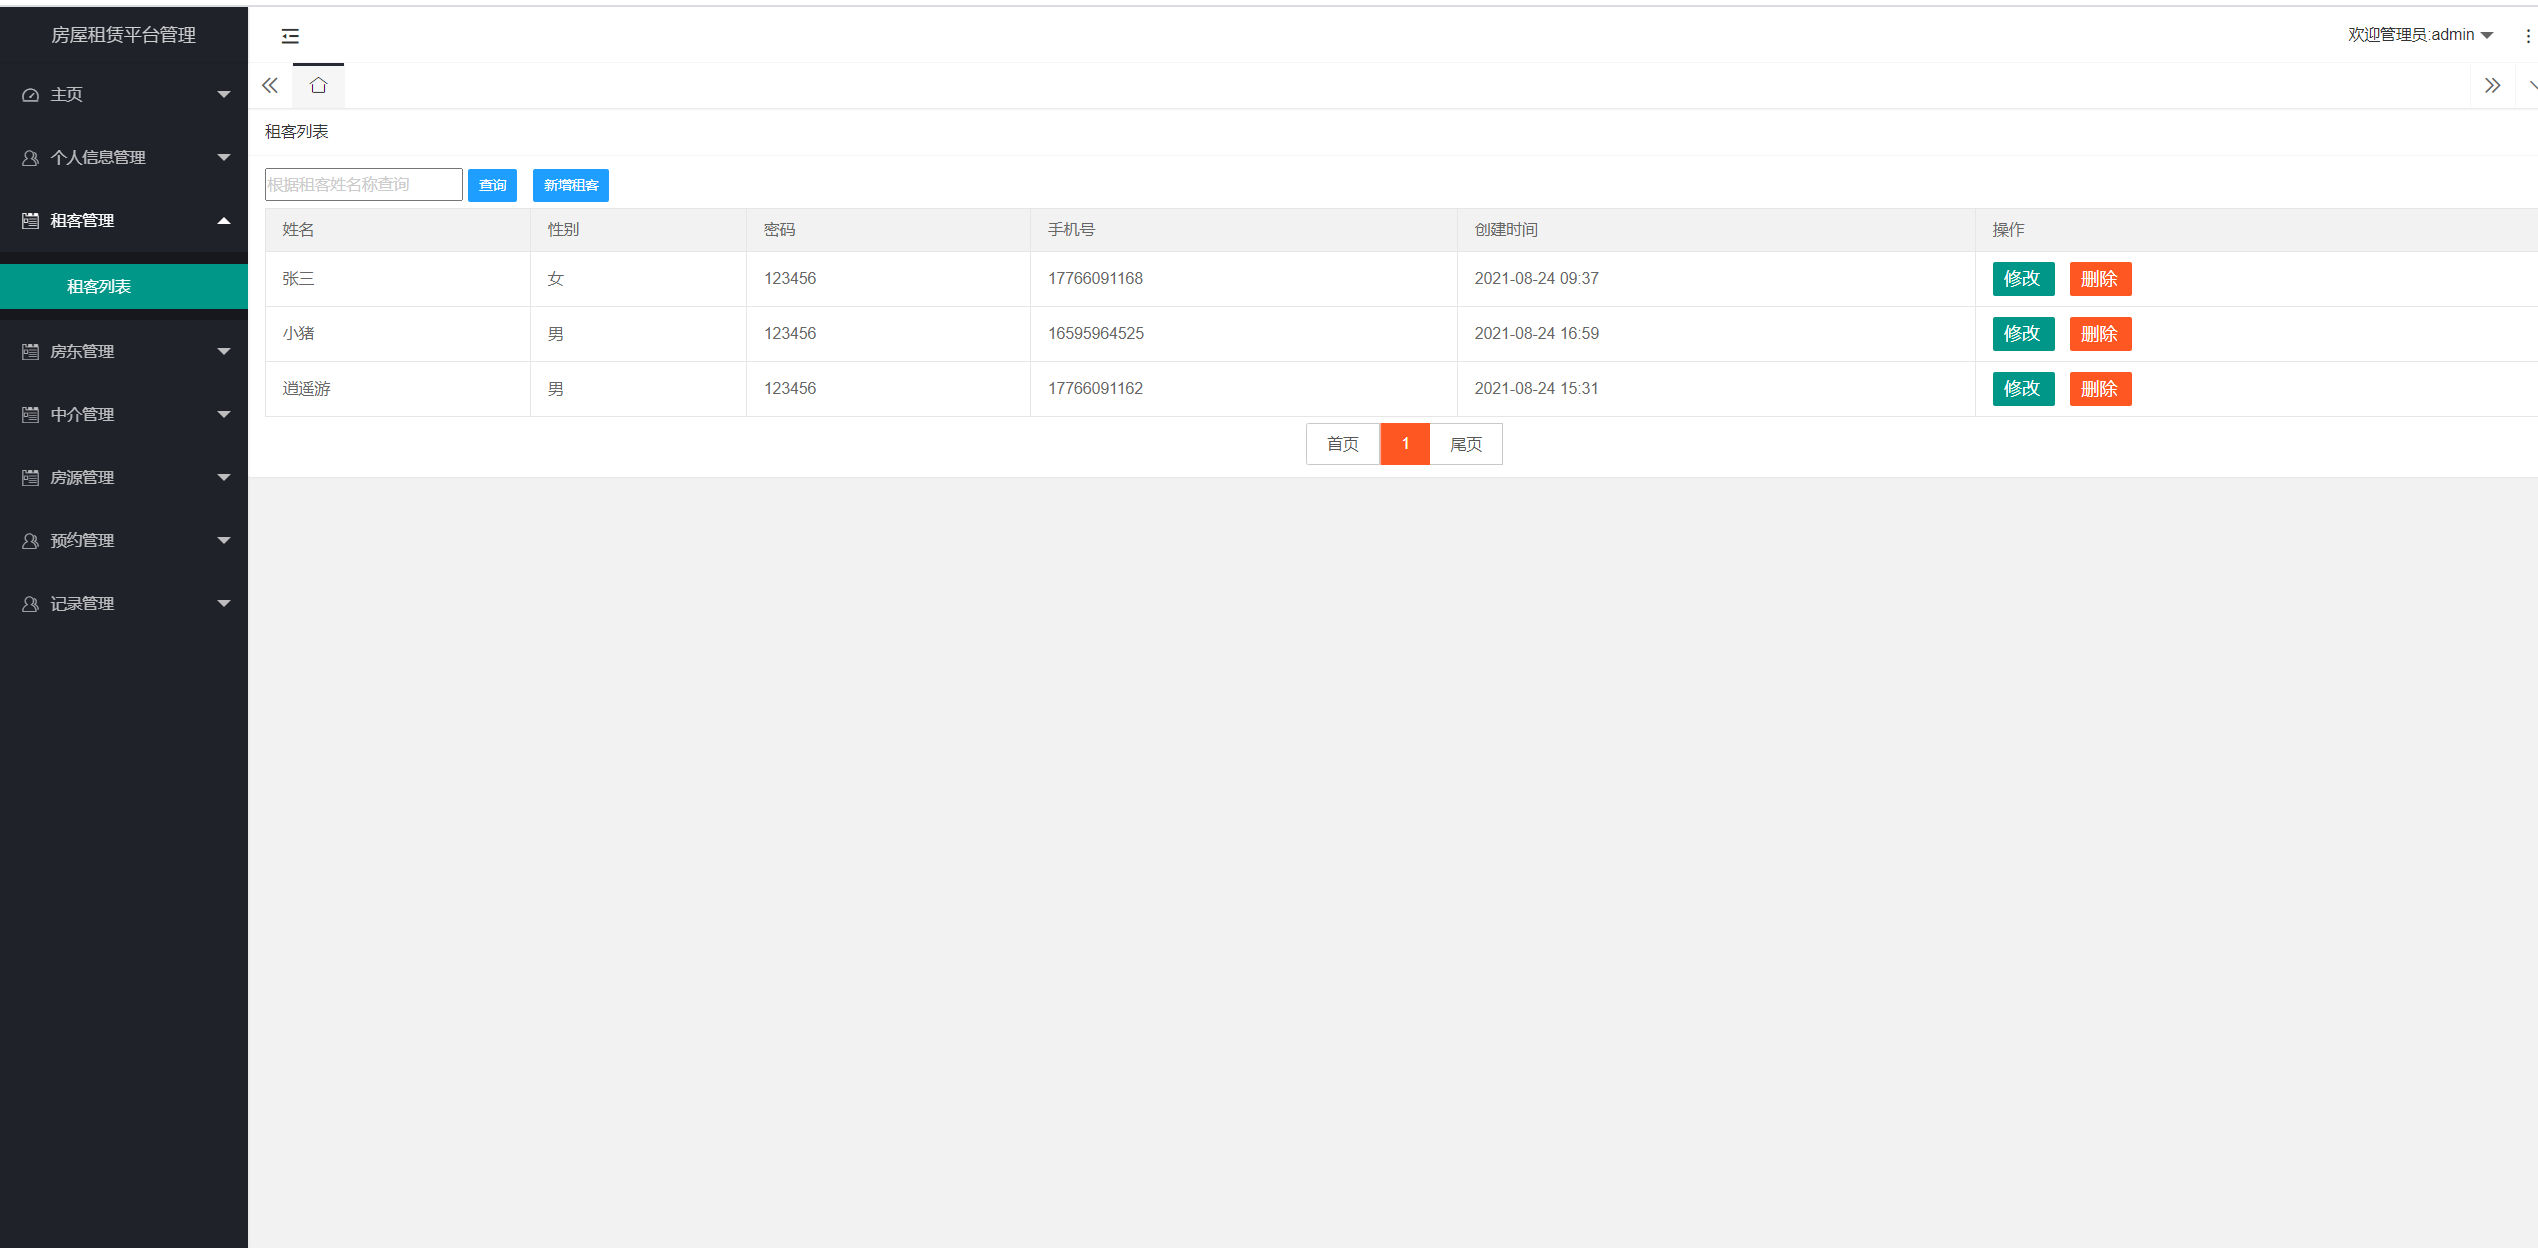Click 删除 for tenant 小猪
This screenshot has width=2538, height=1248.
(x=2099, y=334)
